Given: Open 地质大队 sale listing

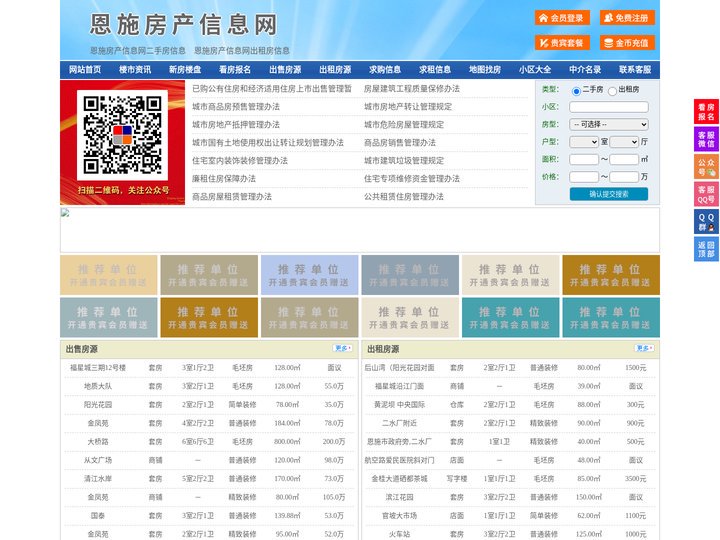Looking at the screenshot, I should click(x=98, y=386).
